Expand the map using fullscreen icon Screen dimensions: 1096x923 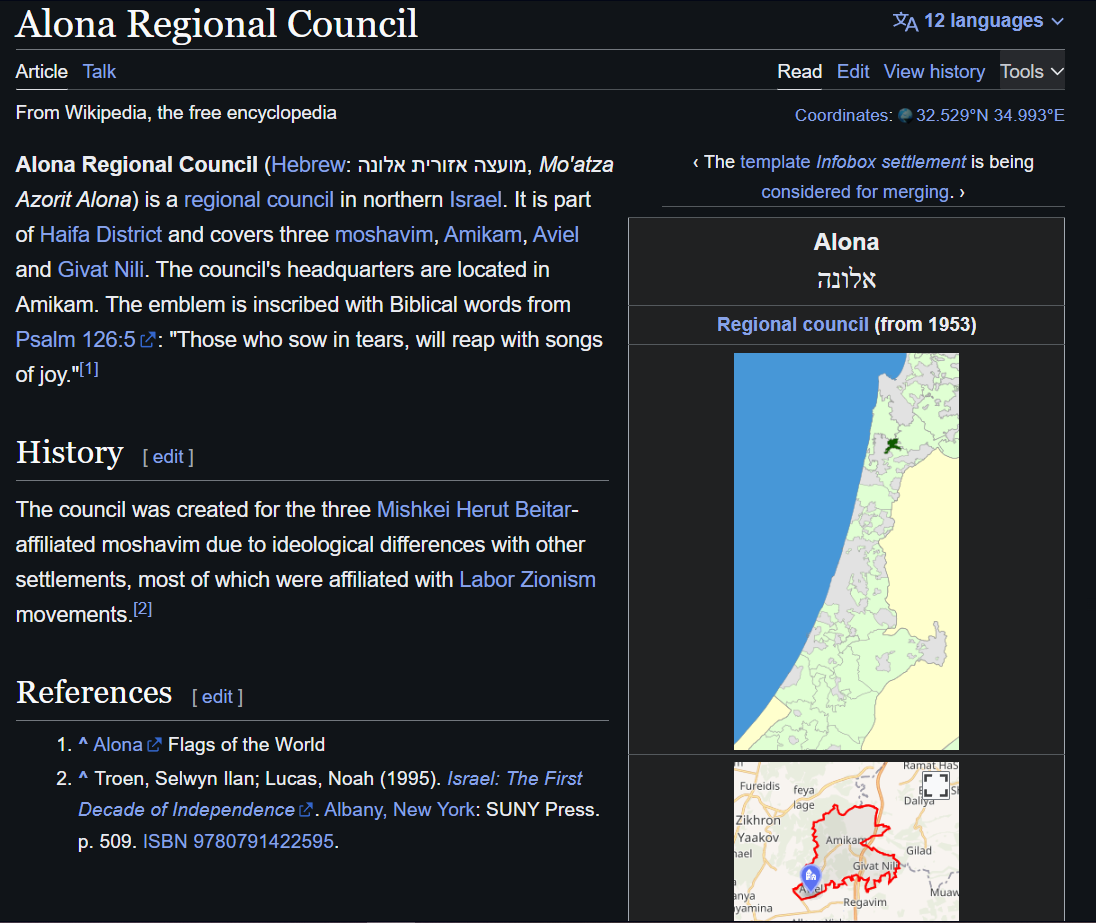click(936, 785)
